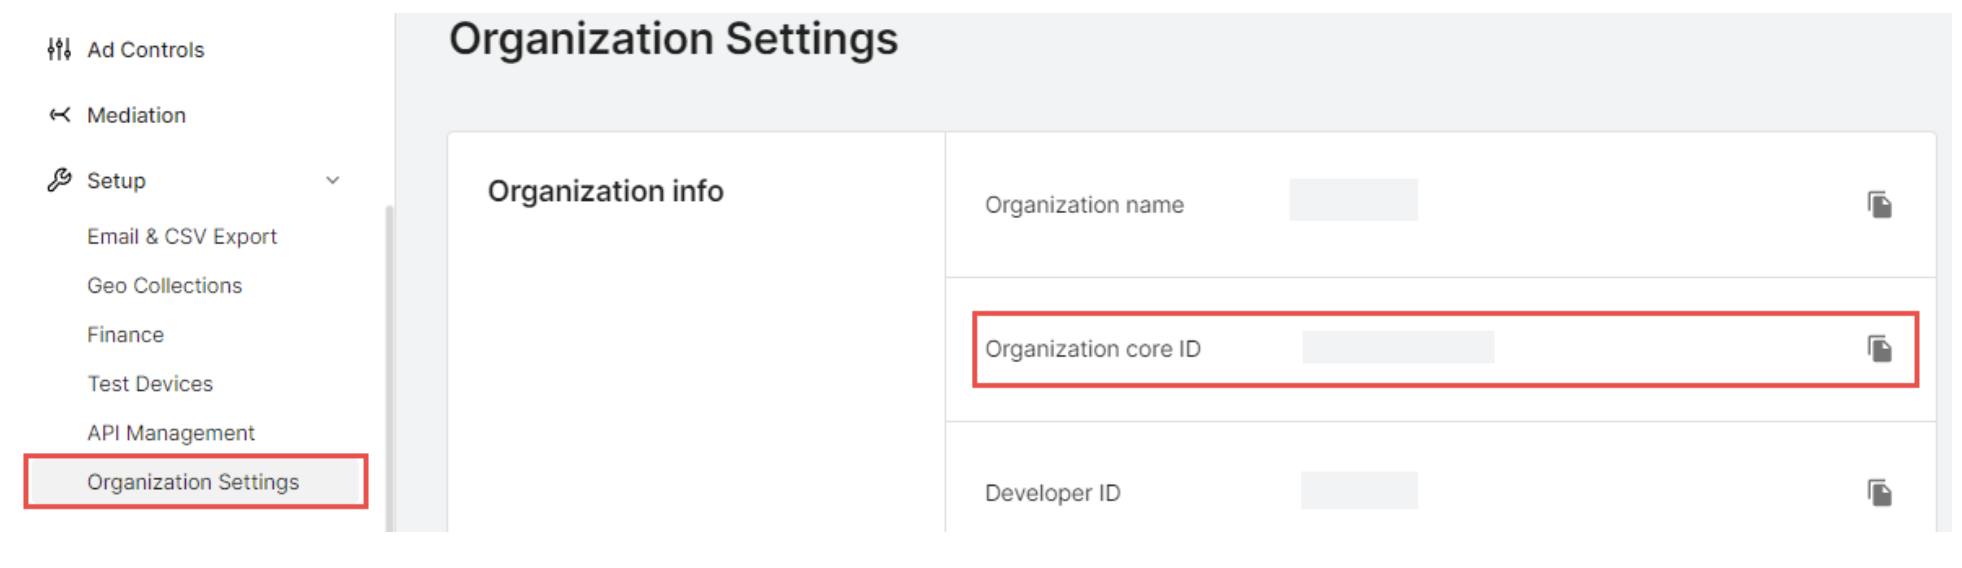The height and width of the screenshot is (568, 1962).
Task: Click the Organization name value field
Action: [x=1353, y=200]
